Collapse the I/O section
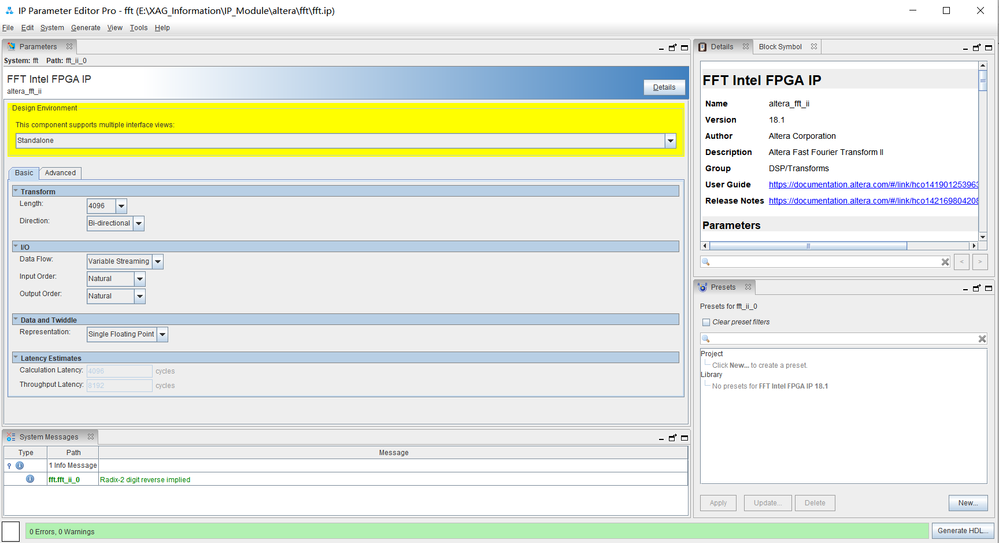Viewport: 999px width, 543px height. (16, 247)
